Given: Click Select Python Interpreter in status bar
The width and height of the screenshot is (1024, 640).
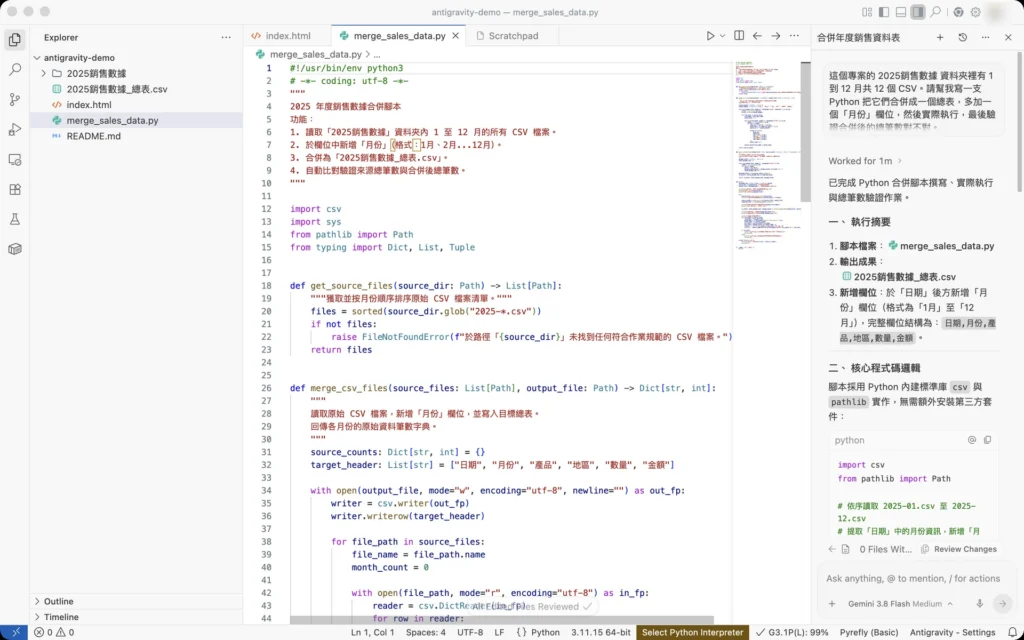Looking at the screenshot, I should click(x=692, y=632).
